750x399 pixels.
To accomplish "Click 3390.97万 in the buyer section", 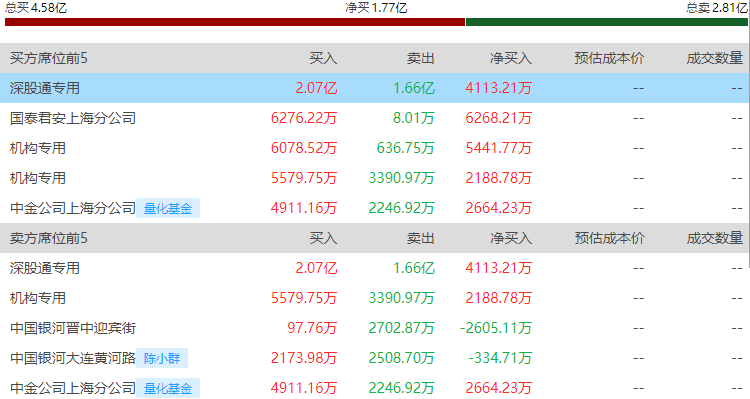I will click(402, 178).
